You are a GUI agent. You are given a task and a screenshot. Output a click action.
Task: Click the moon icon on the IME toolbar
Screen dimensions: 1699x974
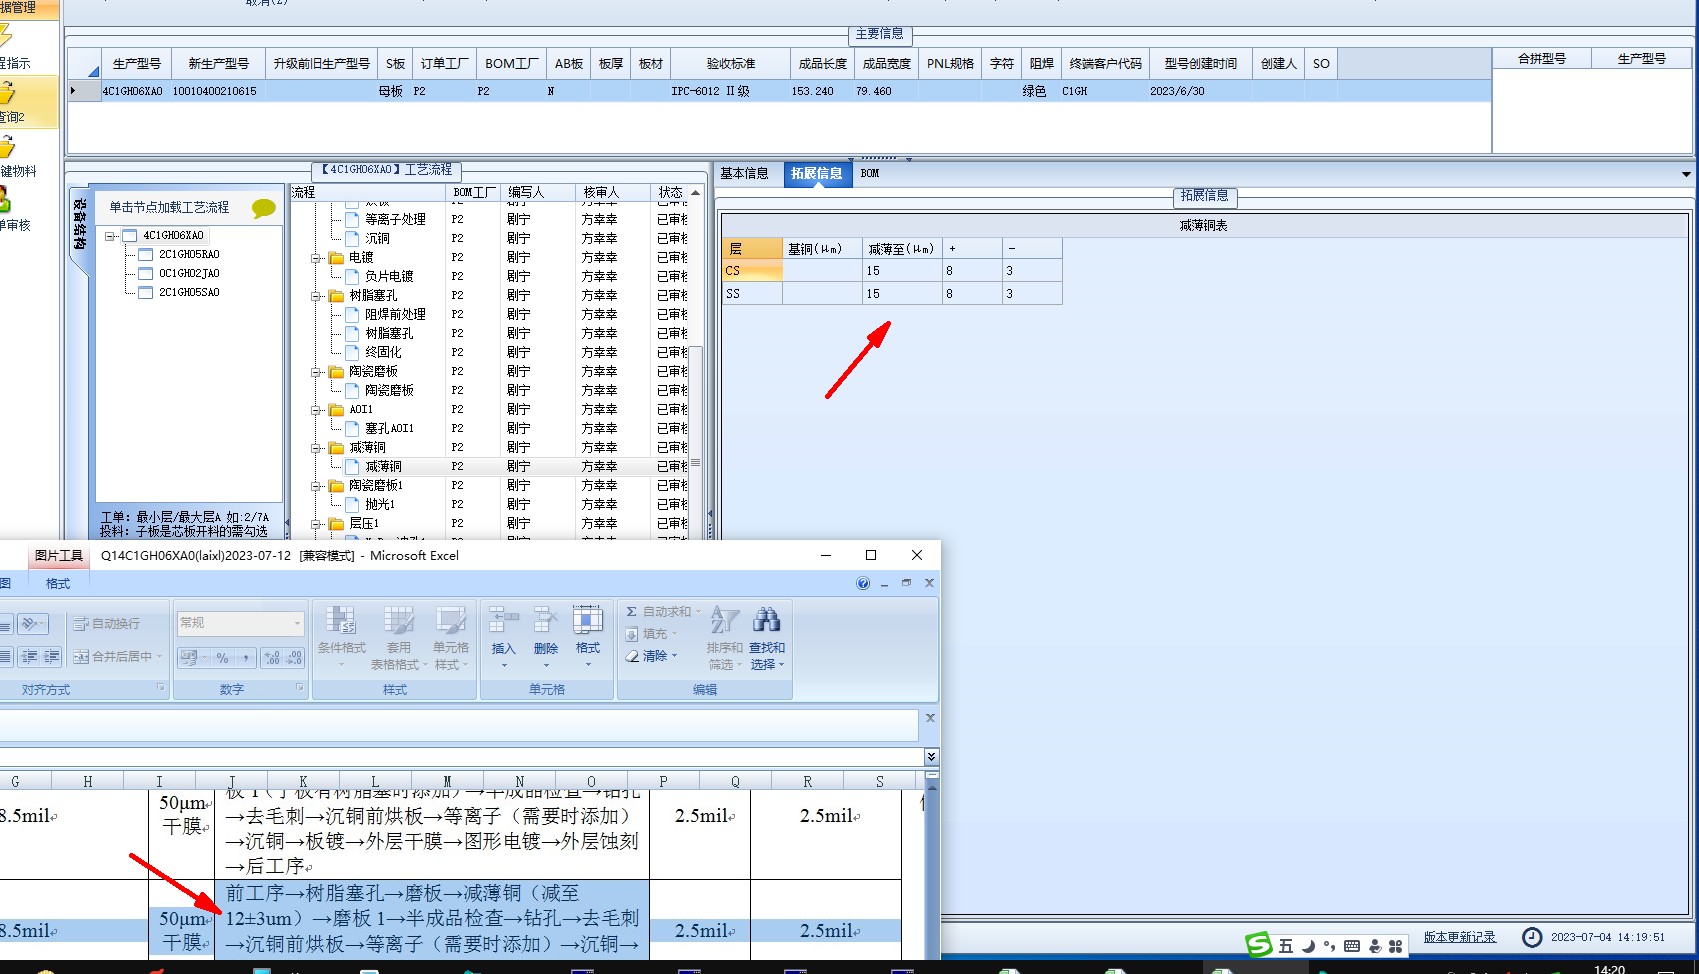pyautogui.click(x=1308, y=946)
